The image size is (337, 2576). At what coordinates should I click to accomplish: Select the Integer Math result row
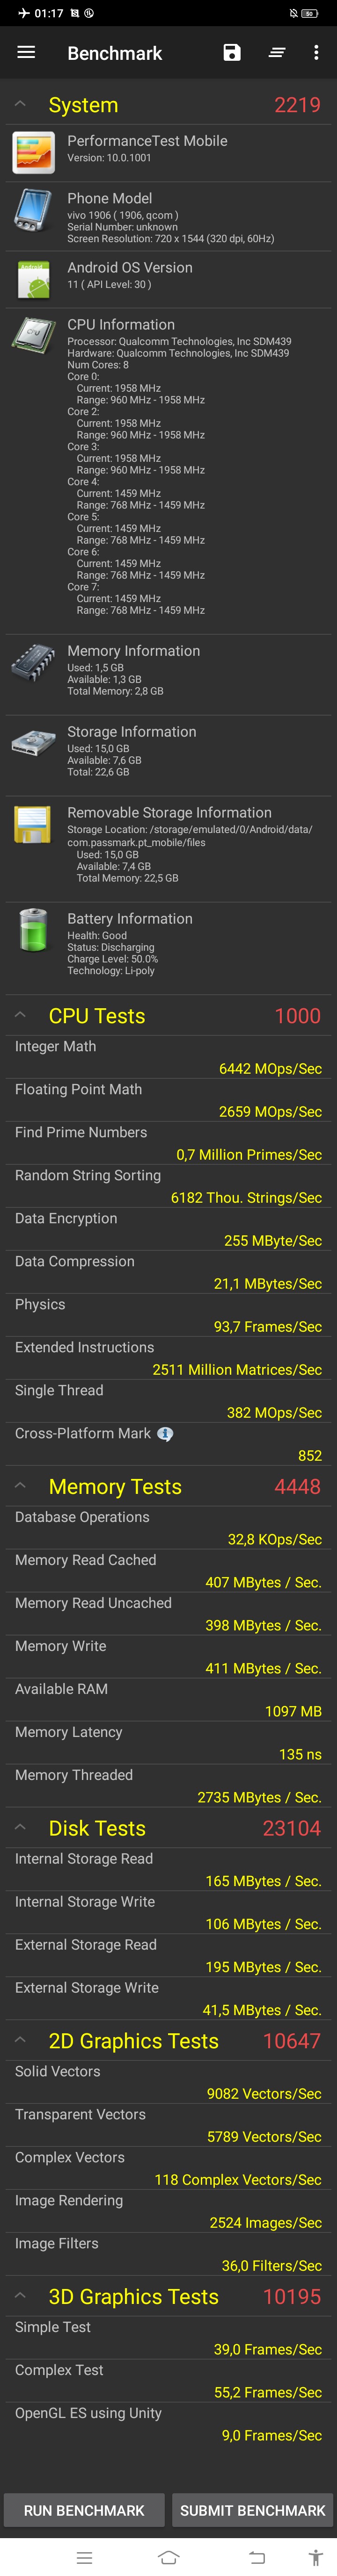168,1057
